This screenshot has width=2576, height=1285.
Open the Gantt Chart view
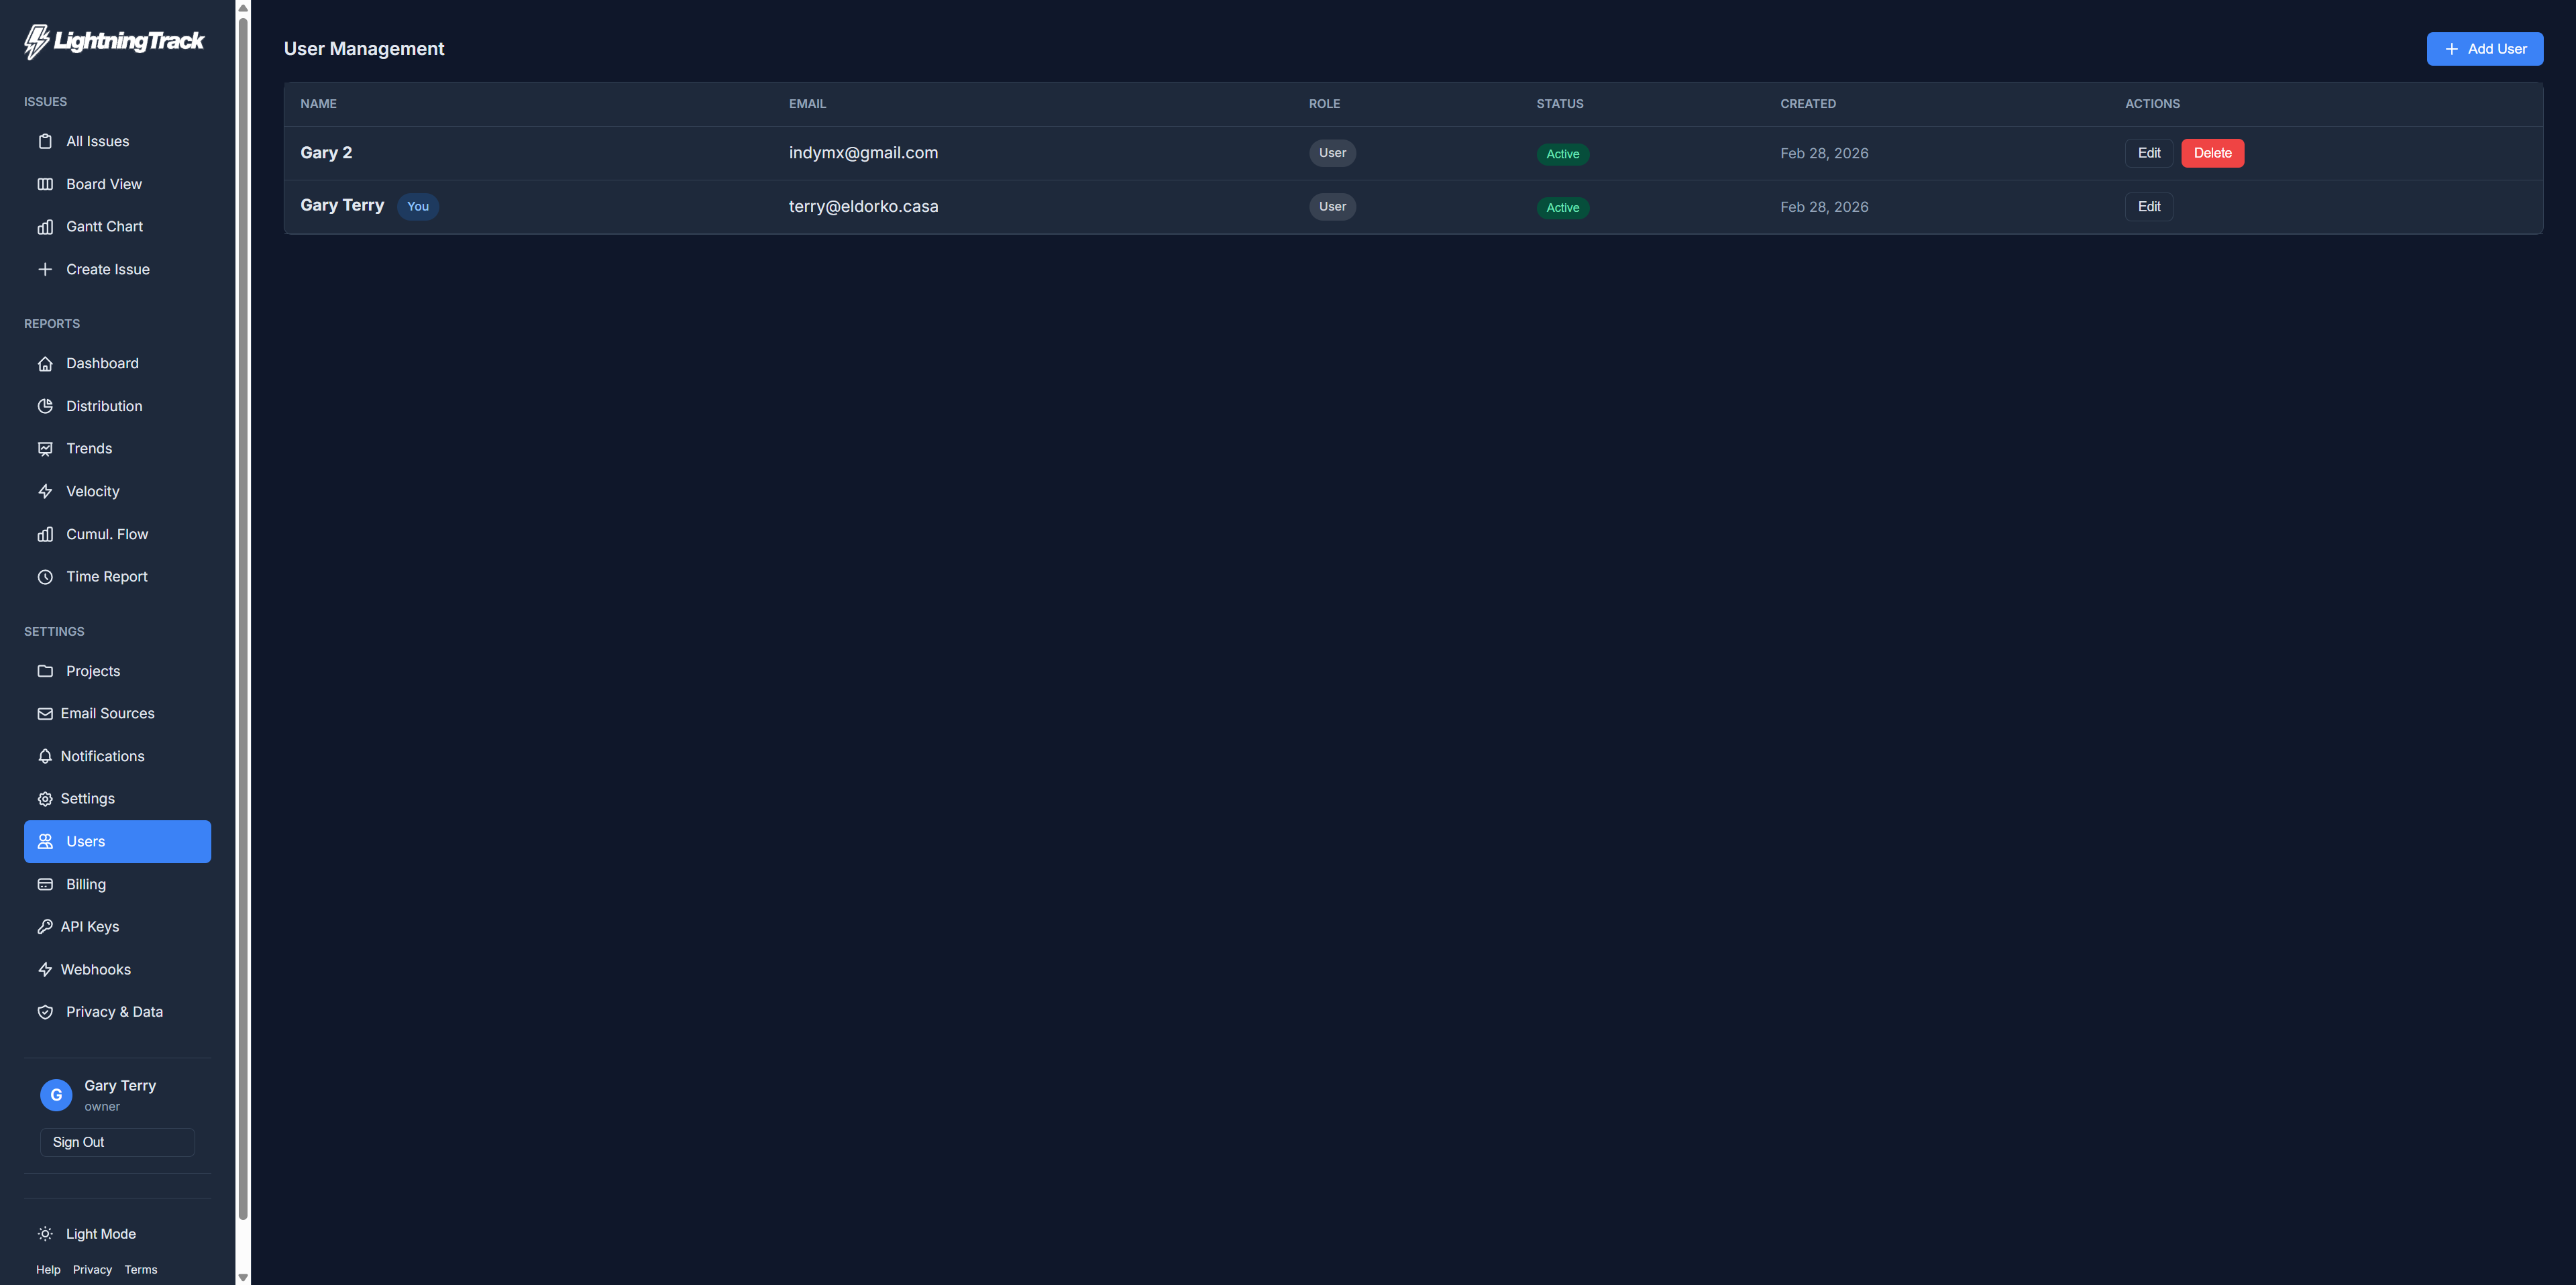pos(104,226)
